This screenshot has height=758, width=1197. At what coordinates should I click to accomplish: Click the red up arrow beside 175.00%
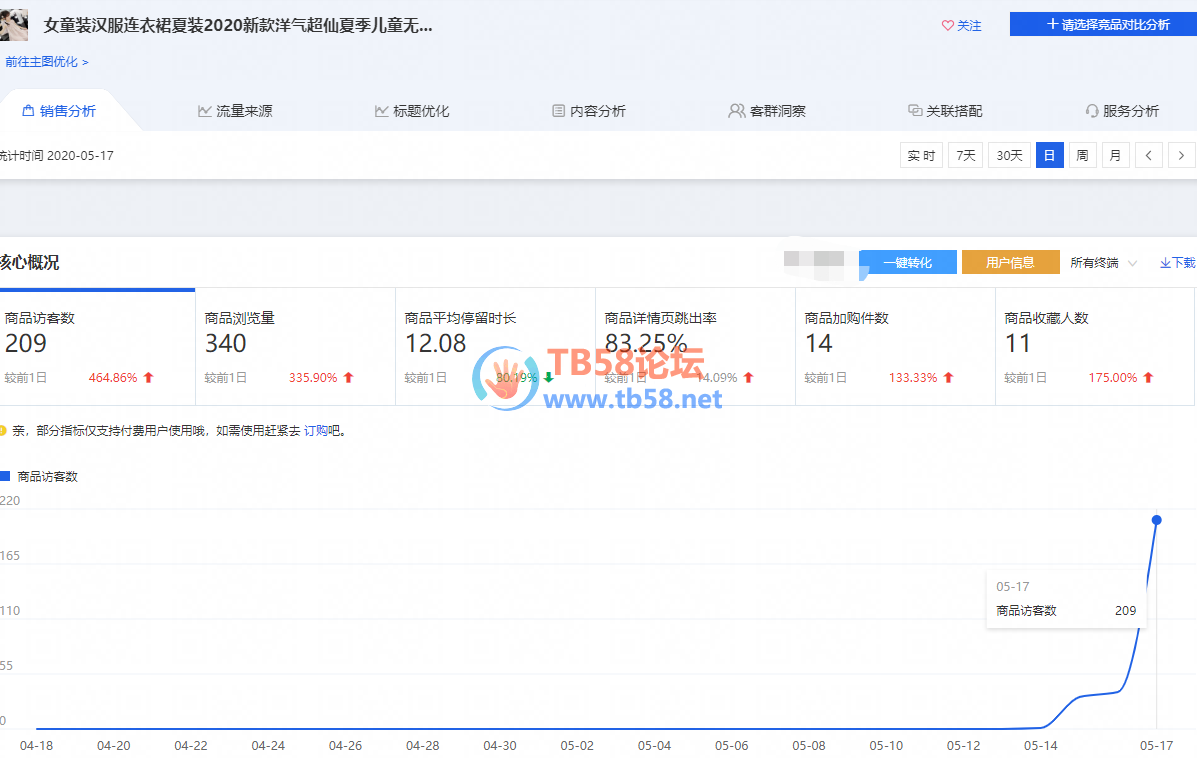(1148, 378)
